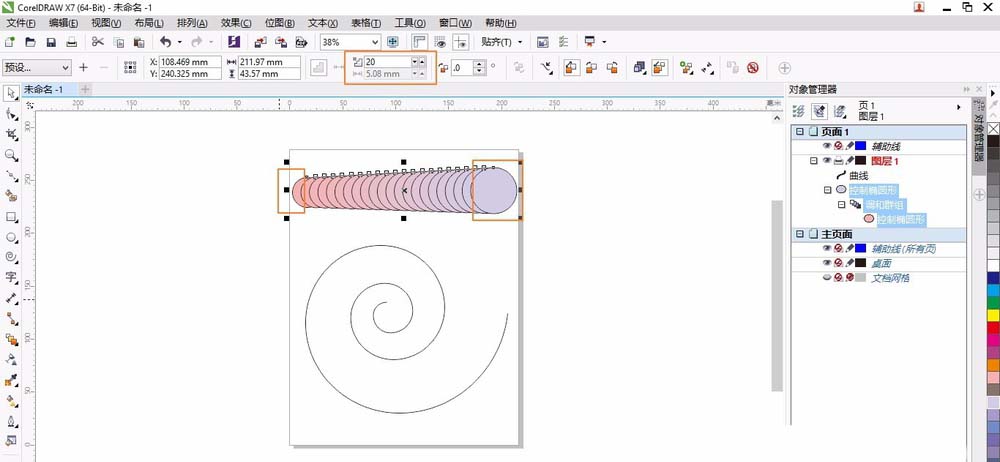Toggle edit pencil of 辅助线(所有页) layer
This screenshot has width=1000, height=462.
point(849,248)
